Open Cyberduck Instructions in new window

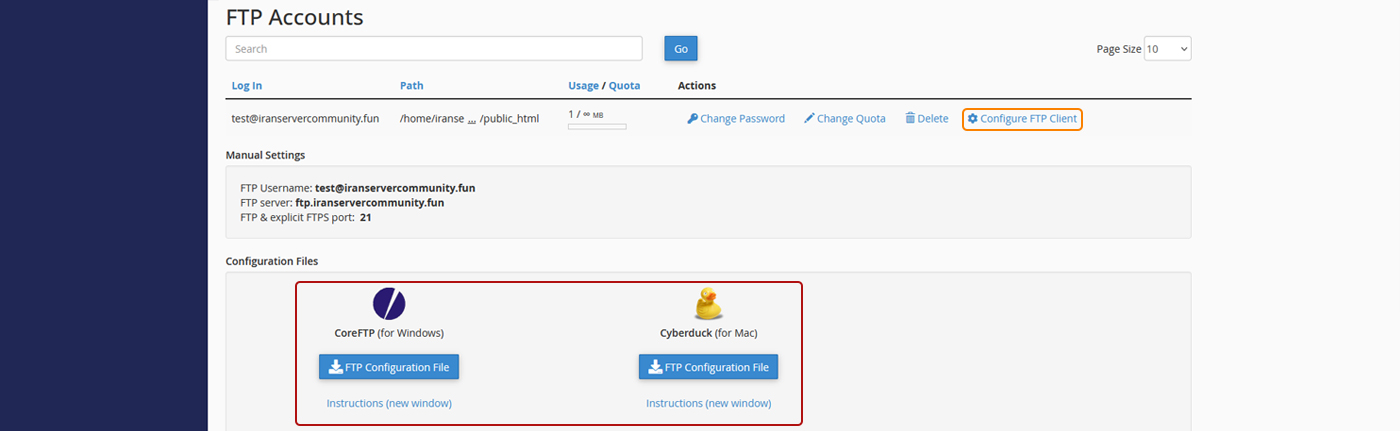[x=708, y=403]
